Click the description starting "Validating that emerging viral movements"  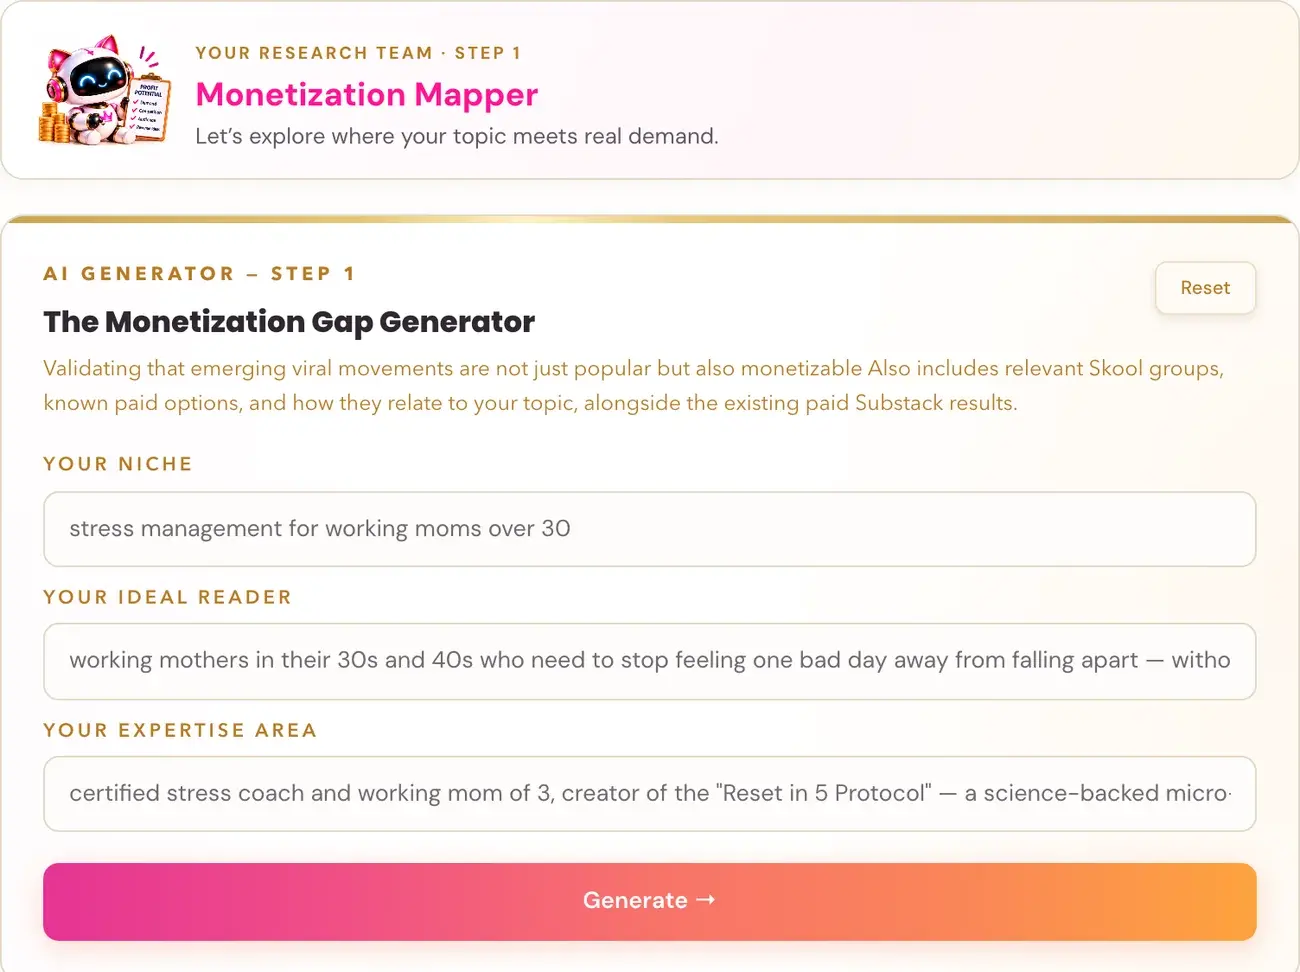[634, 385]
